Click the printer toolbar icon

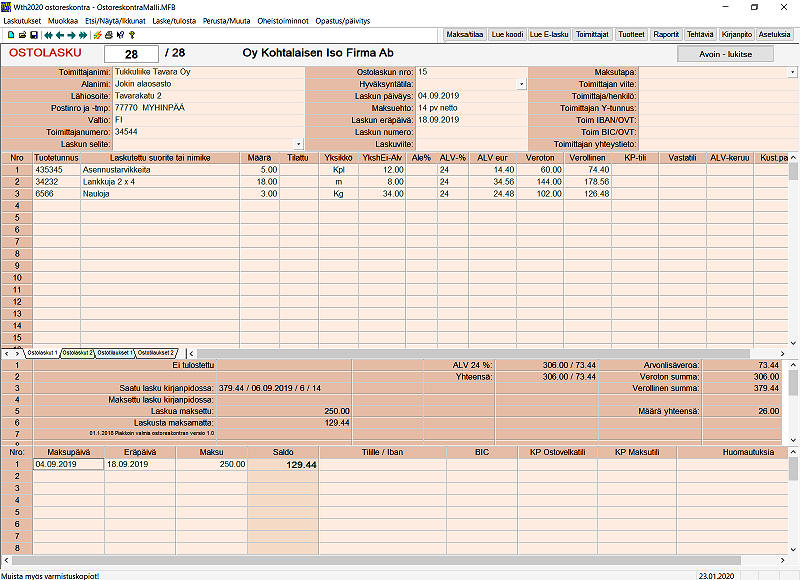[109, 35]
